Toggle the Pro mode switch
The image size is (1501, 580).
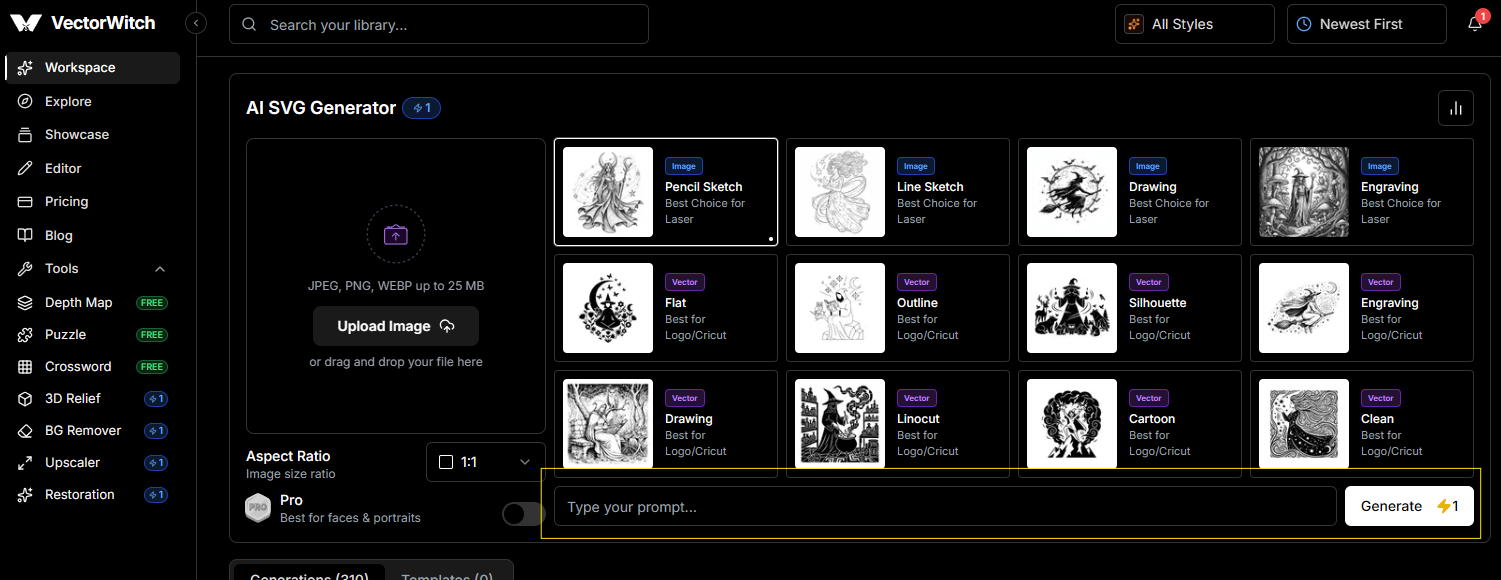click(524, 514)
